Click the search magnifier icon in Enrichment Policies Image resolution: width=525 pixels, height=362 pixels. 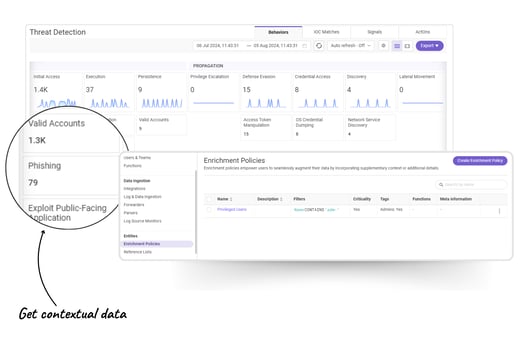pos(441,185)
